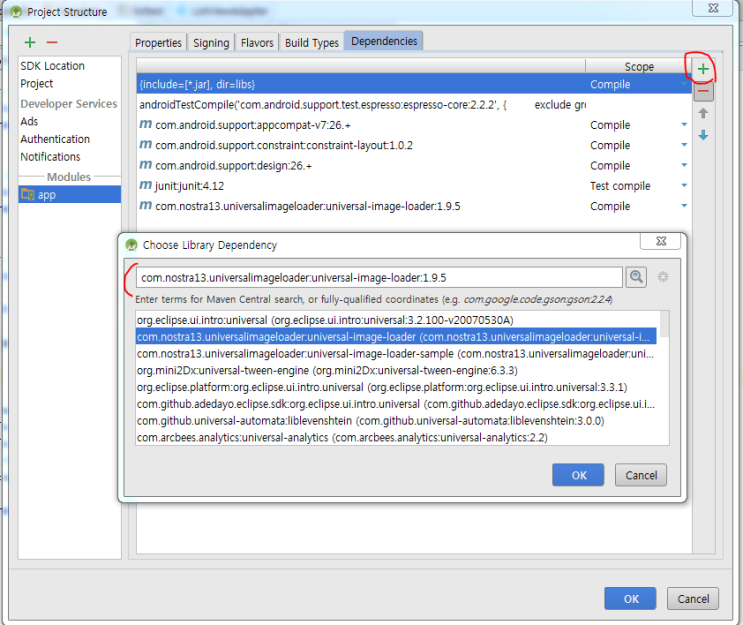Select Ads in Developer Services
743x625 pixels.
point(29,121)
